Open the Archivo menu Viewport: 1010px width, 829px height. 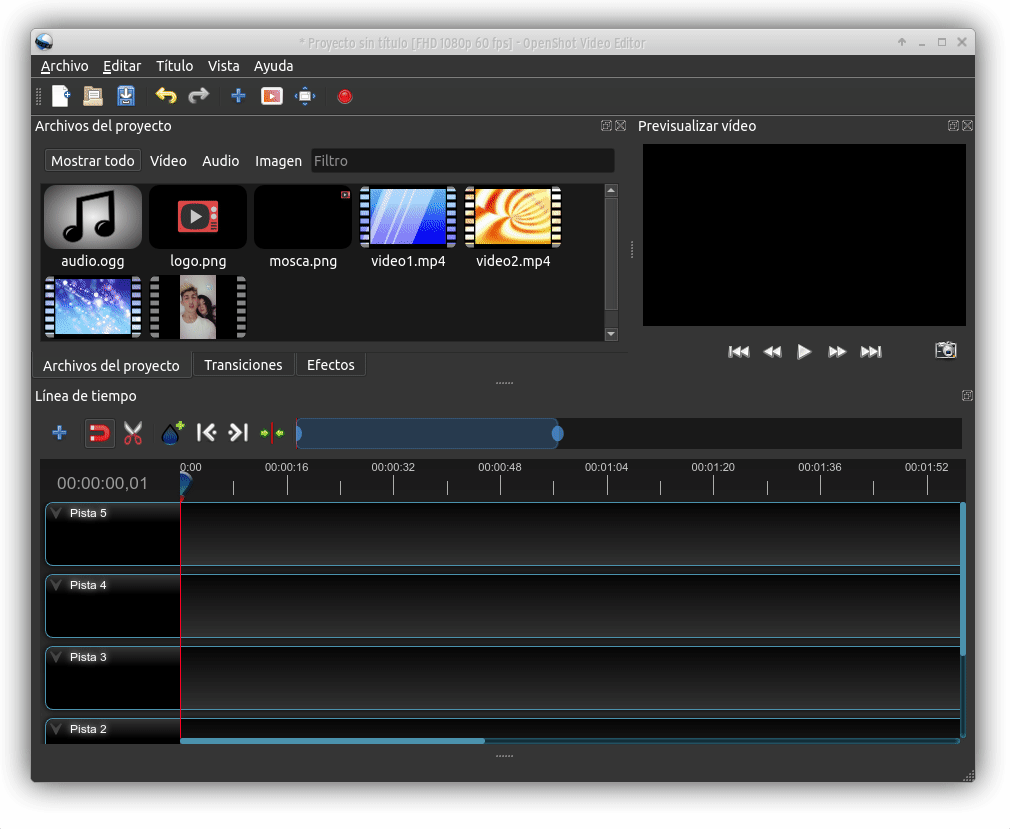pyautogui.click(x=64, y=66)
